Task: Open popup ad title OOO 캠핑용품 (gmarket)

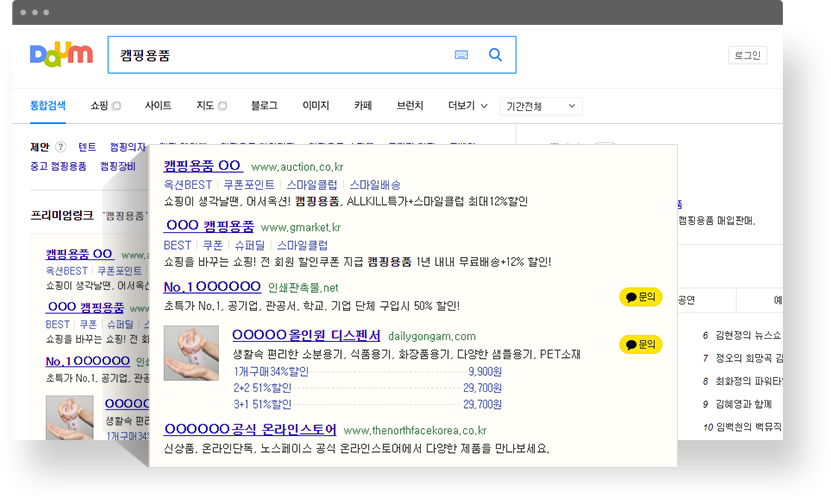Action: coord(209,226)
